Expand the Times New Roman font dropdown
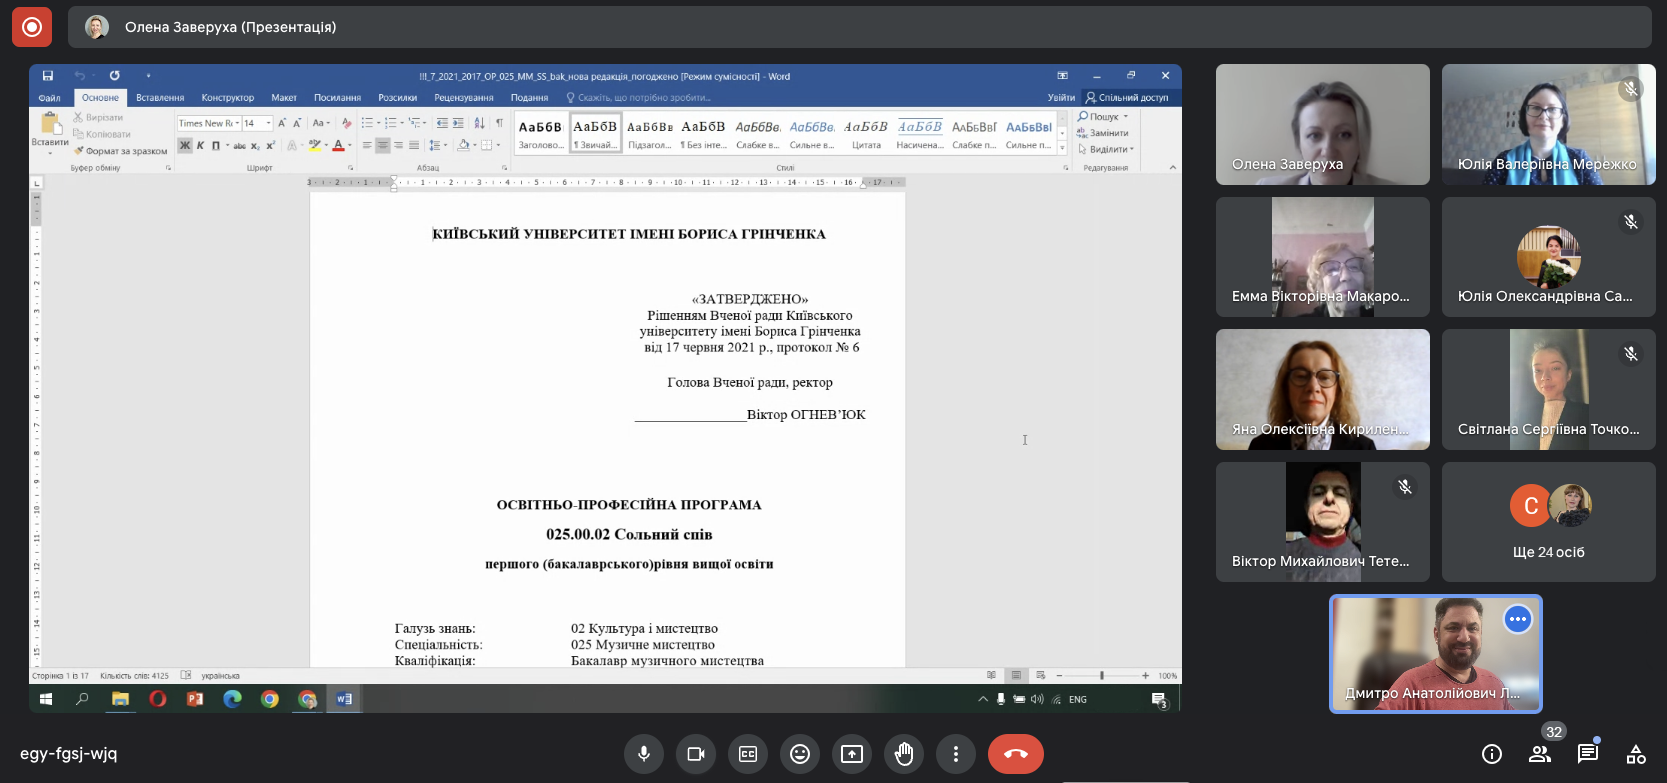The height and width of the screenshot is (783, 1667). point(237,123)
